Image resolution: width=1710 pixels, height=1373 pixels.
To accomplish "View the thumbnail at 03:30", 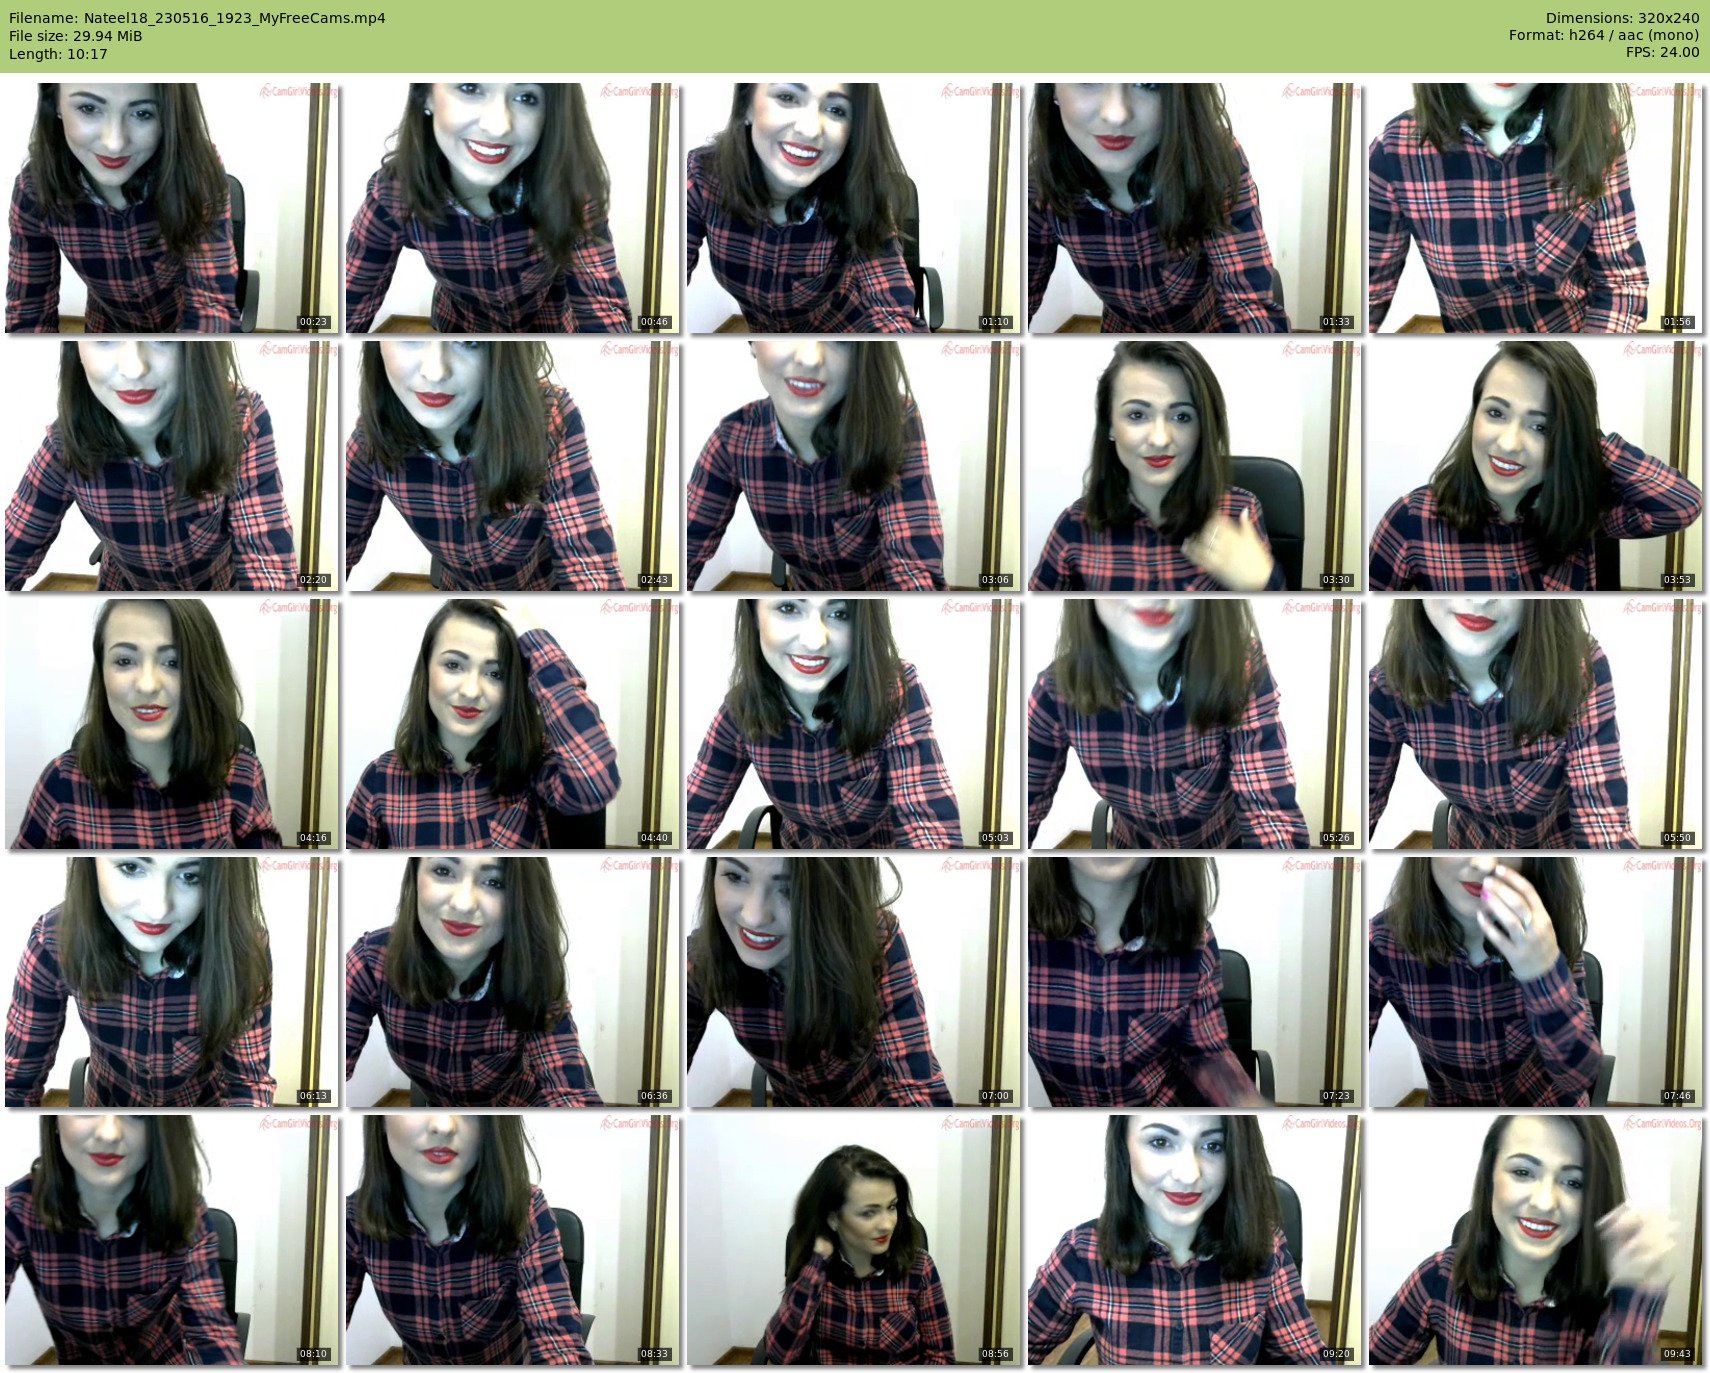I will tap(1195, 466).
